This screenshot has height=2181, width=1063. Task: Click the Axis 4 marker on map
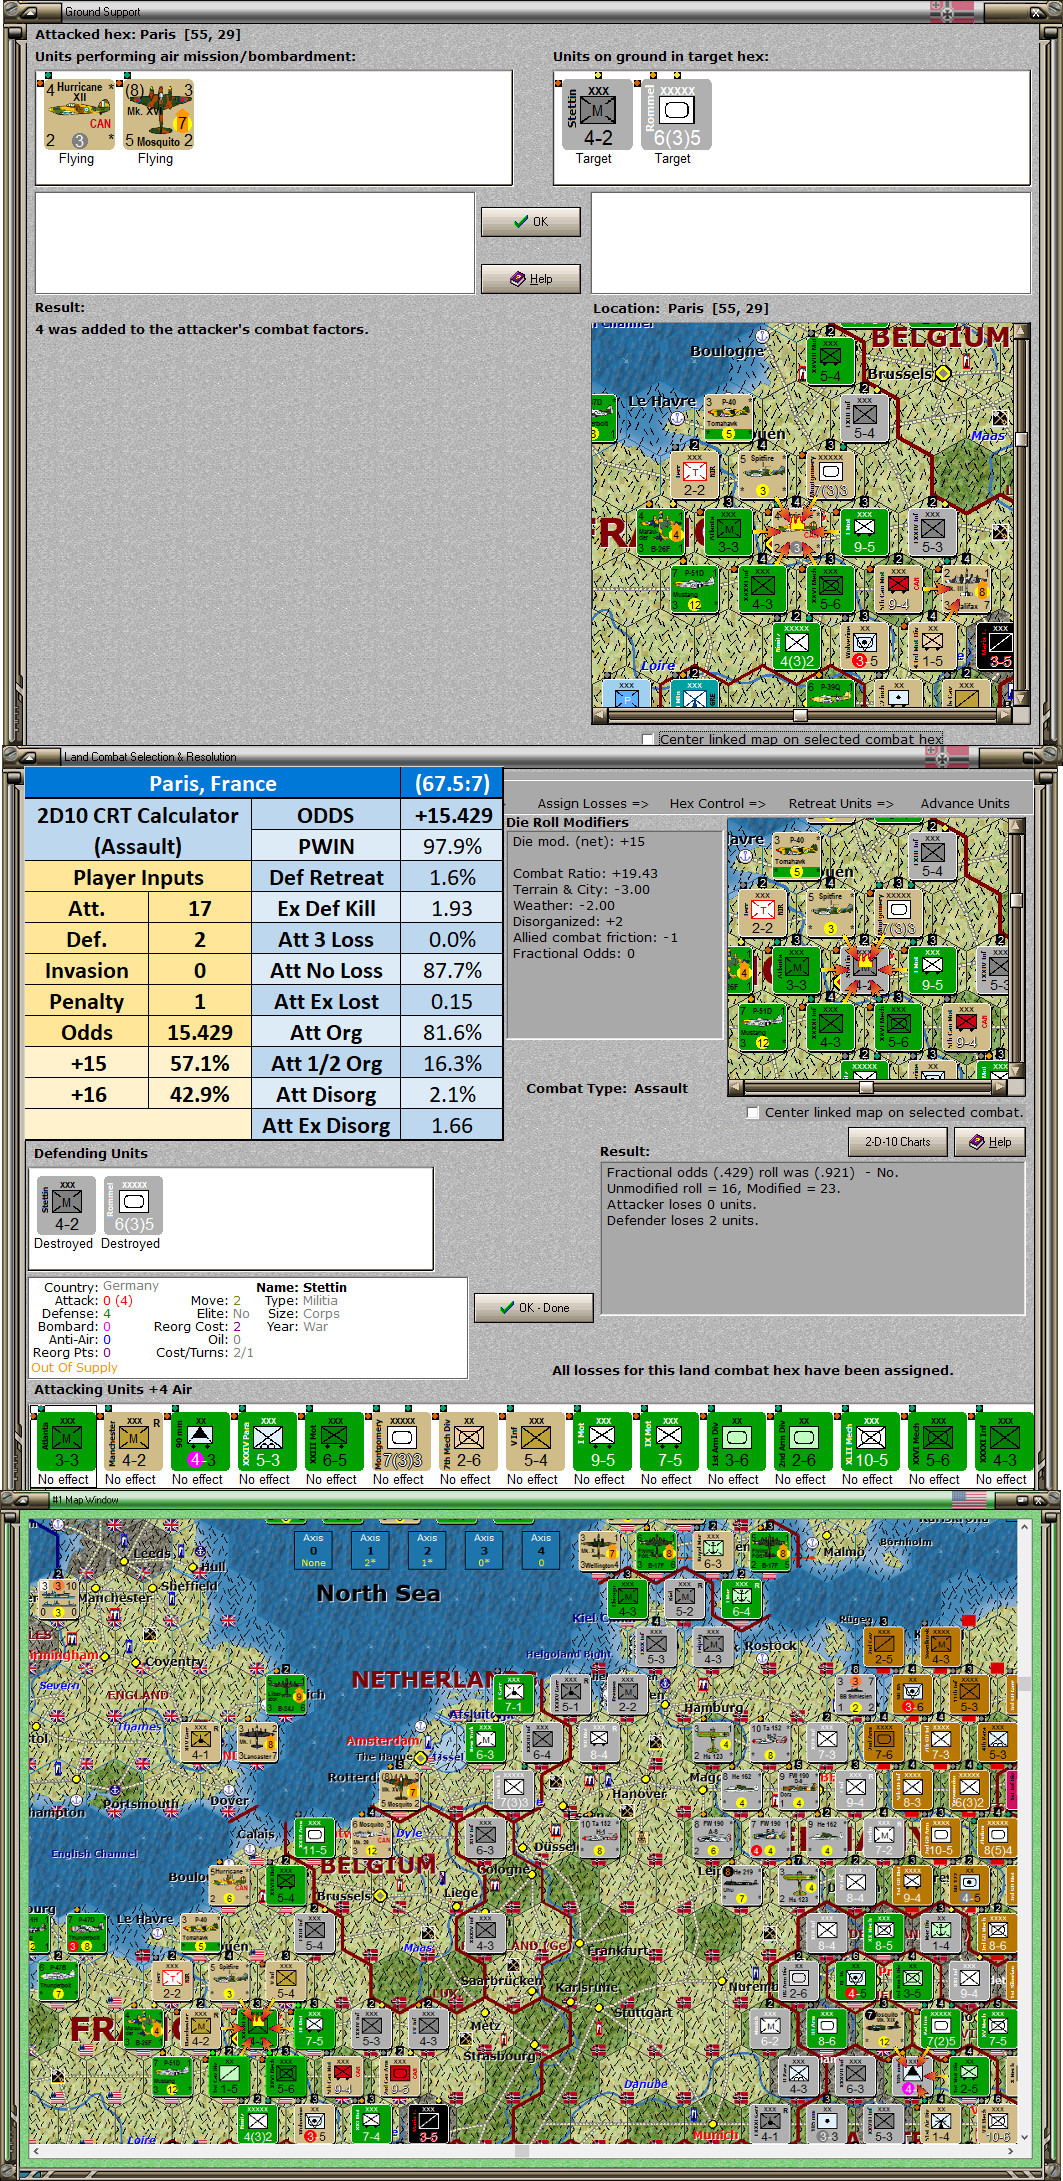[x=541, y=1550]
